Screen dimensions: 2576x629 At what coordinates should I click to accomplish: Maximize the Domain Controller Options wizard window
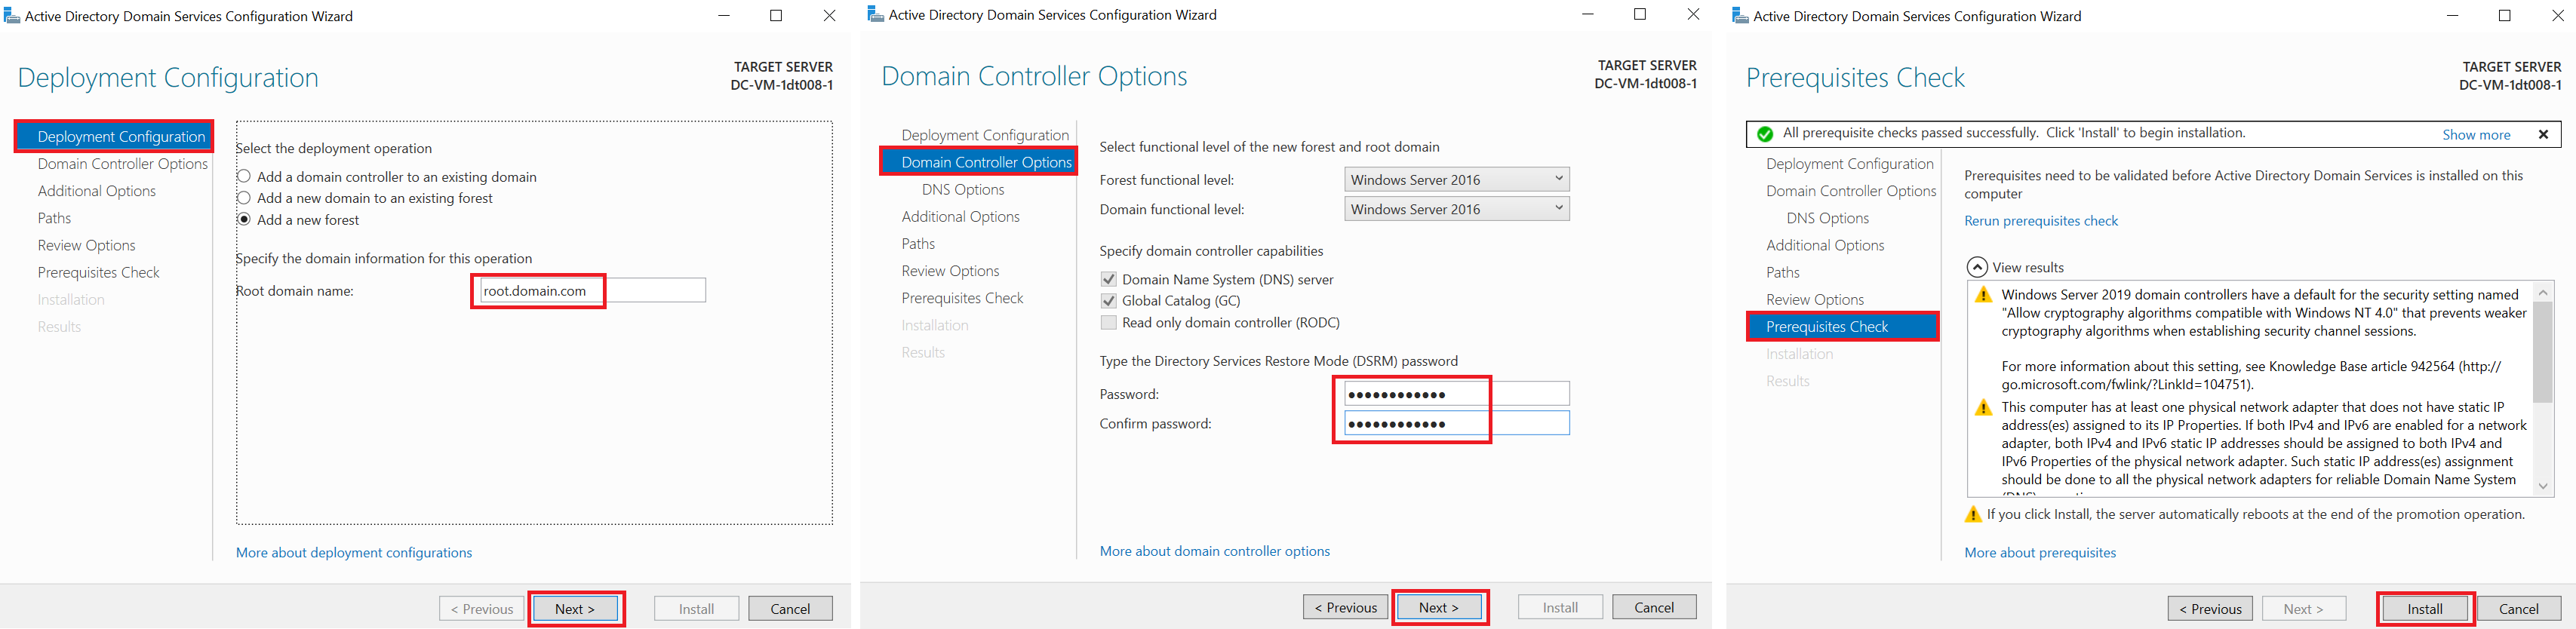pyautogui.click(x=1639, y=14)
